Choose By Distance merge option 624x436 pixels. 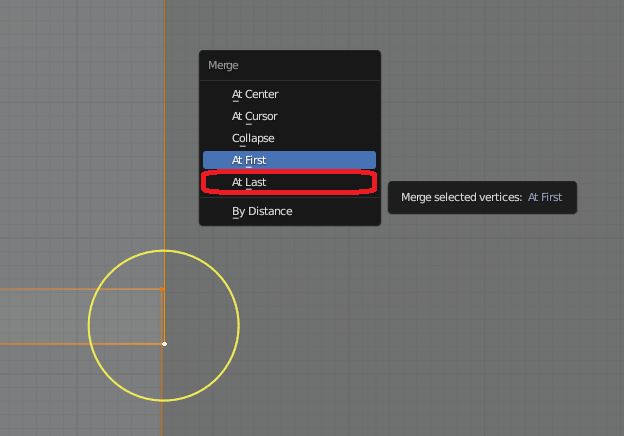[x=289, y=211]
